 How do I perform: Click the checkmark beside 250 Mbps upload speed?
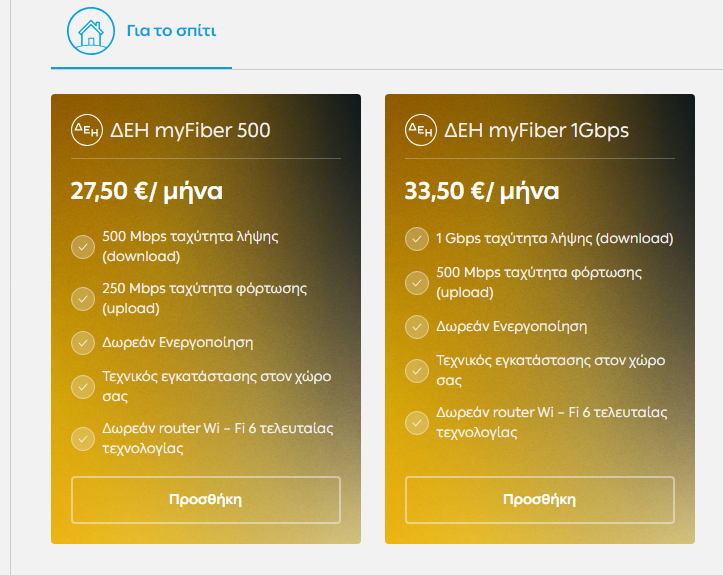coord(83,298)
